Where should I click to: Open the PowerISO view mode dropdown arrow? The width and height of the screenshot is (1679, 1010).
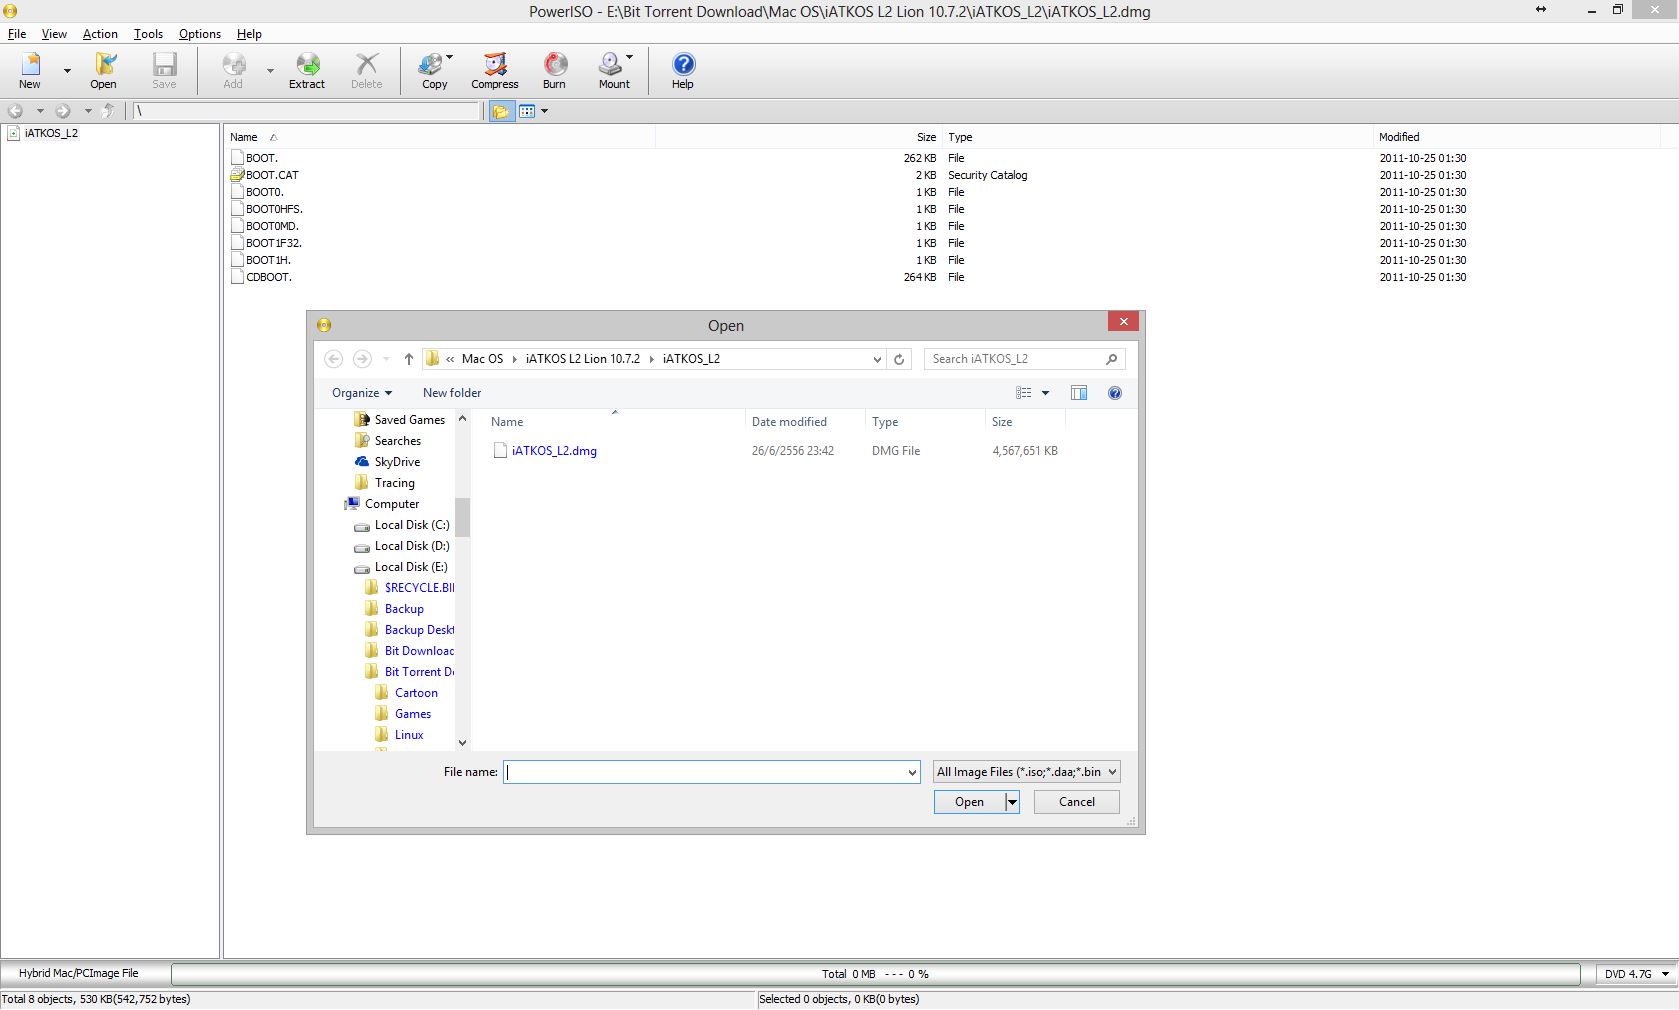point(545,111)
